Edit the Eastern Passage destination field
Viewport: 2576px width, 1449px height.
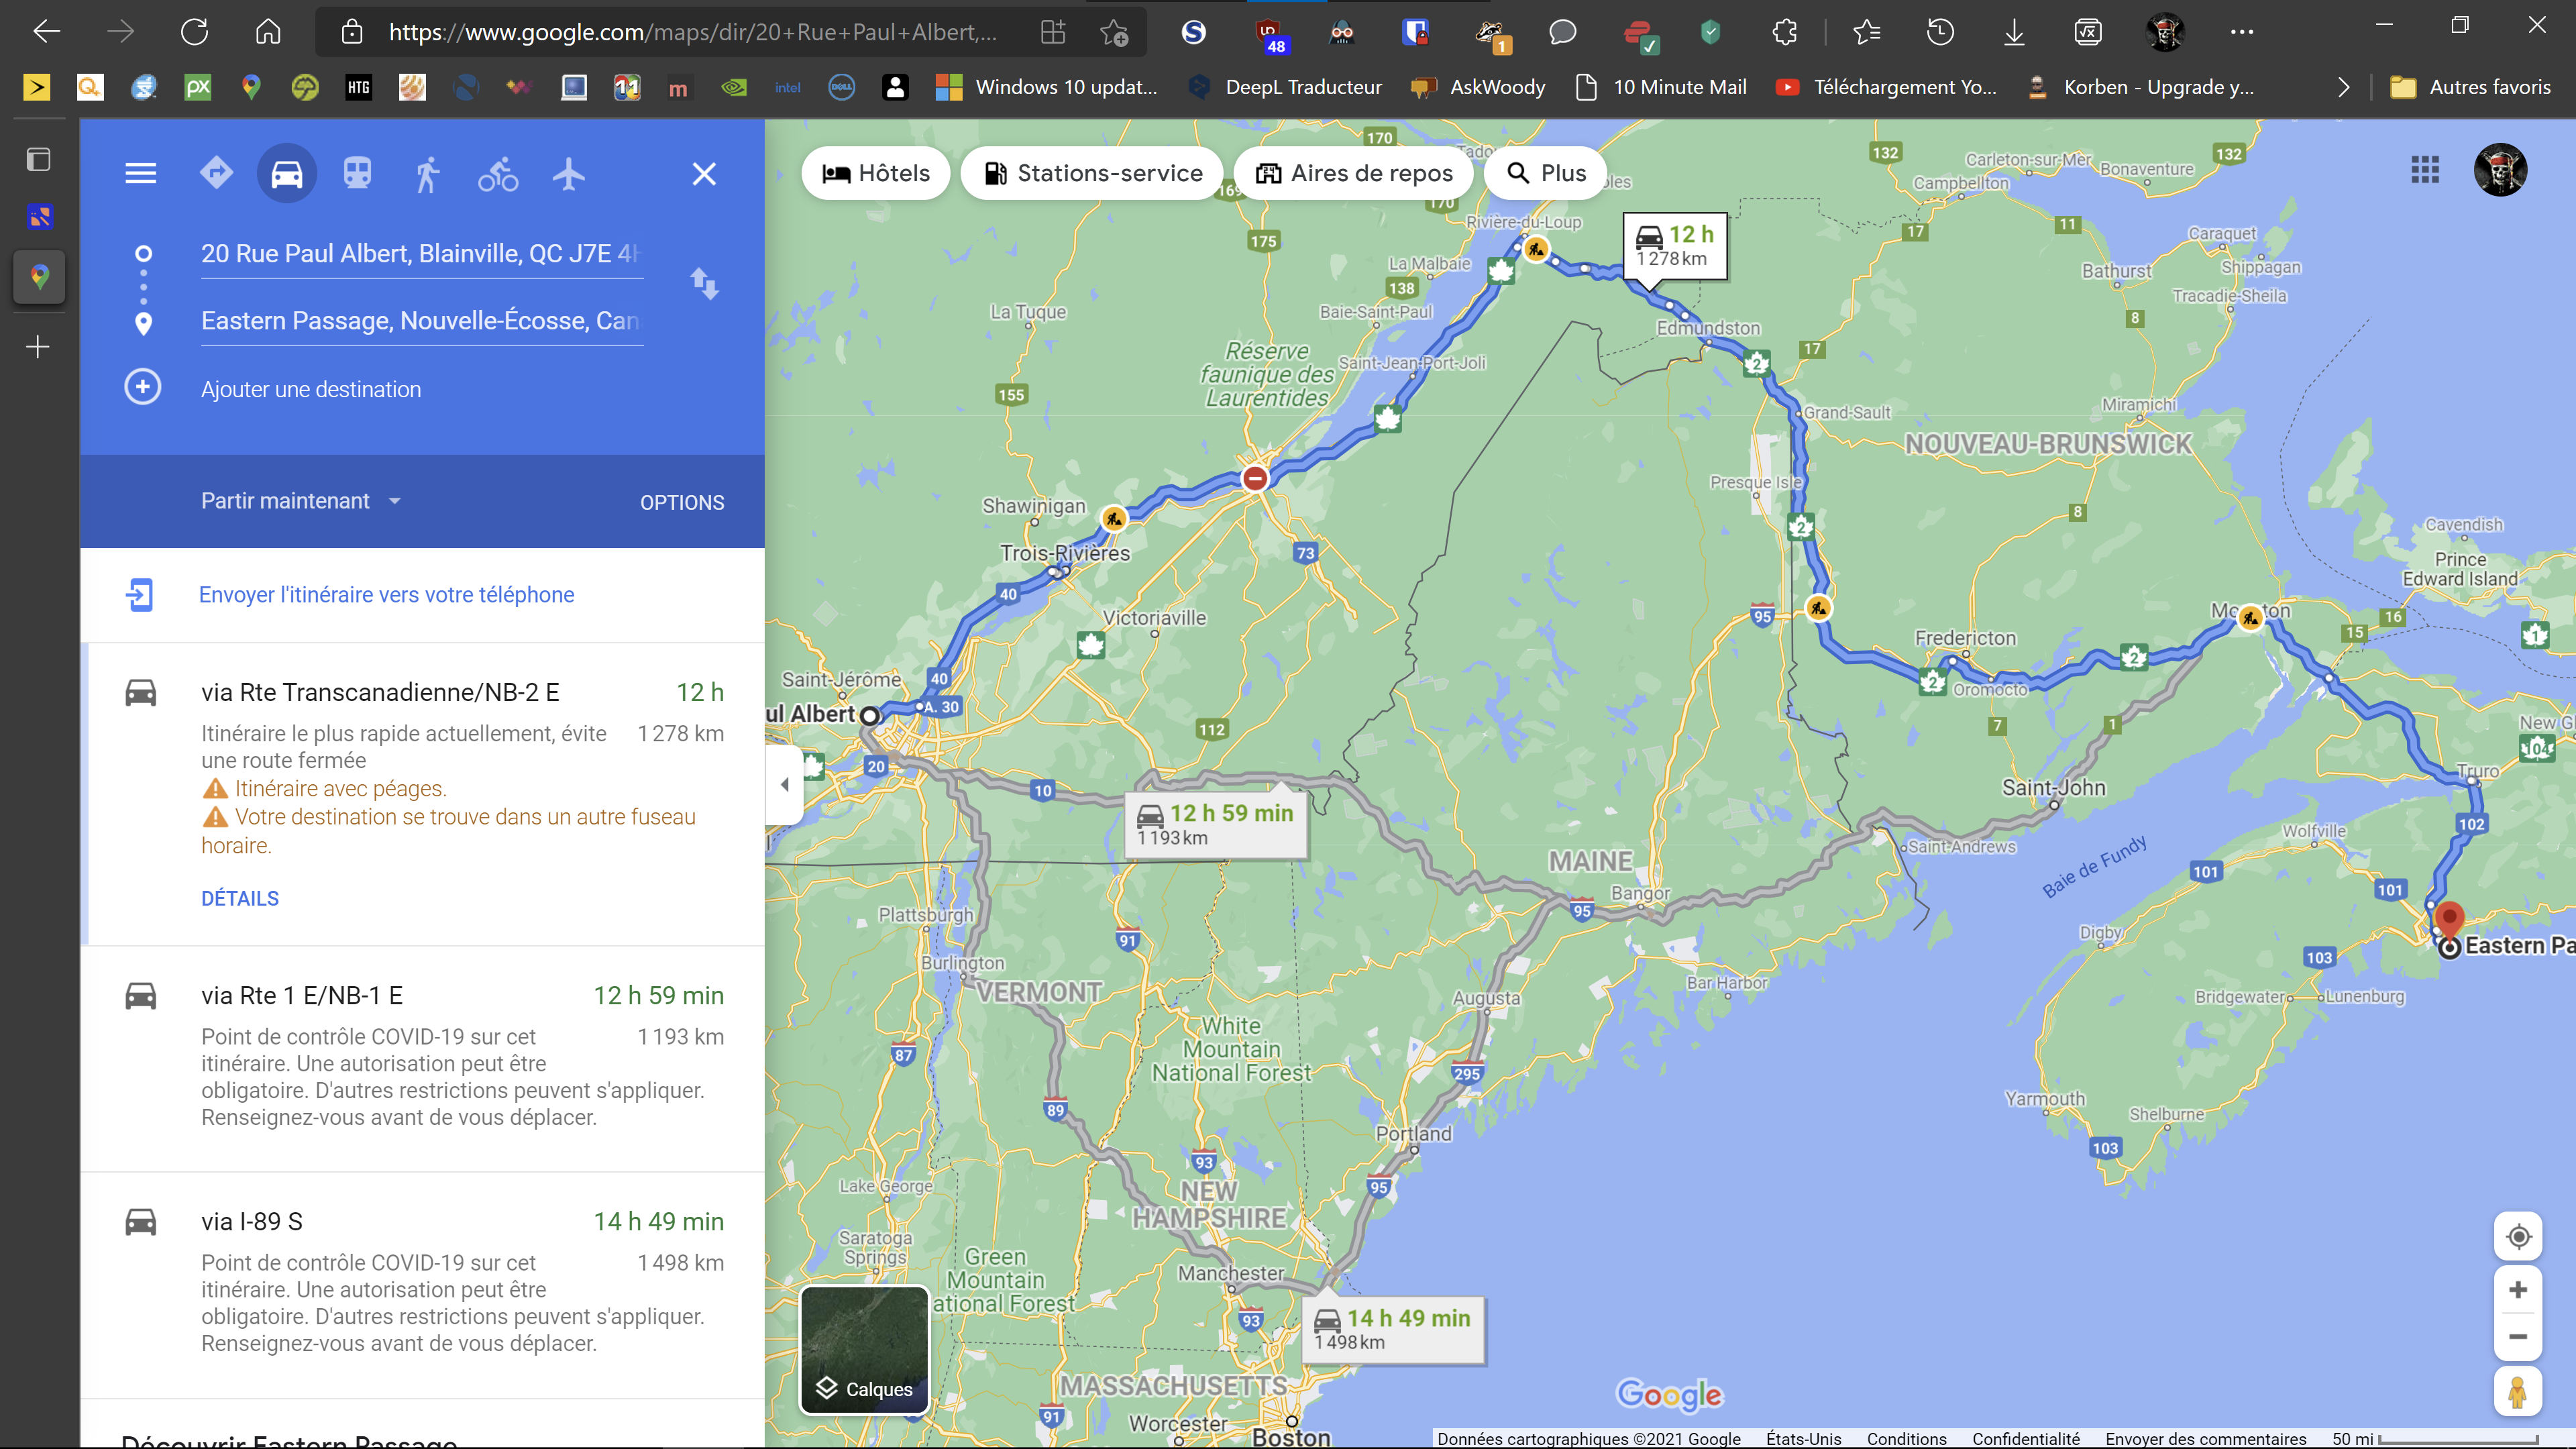420,321
